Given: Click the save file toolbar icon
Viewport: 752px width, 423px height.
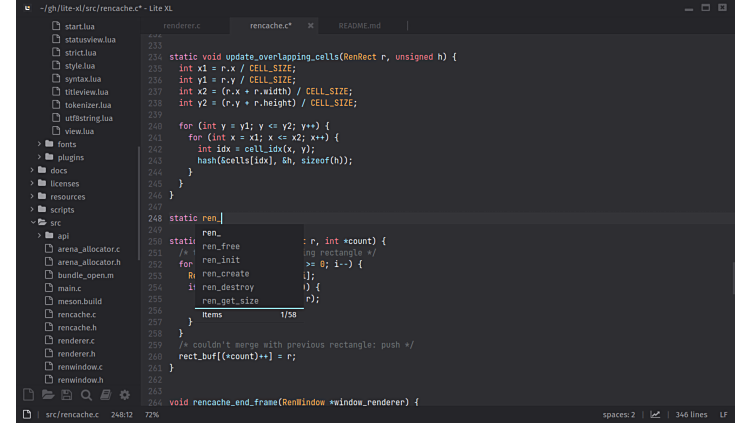Looking at the screenshot, I should tap(67, 395).
